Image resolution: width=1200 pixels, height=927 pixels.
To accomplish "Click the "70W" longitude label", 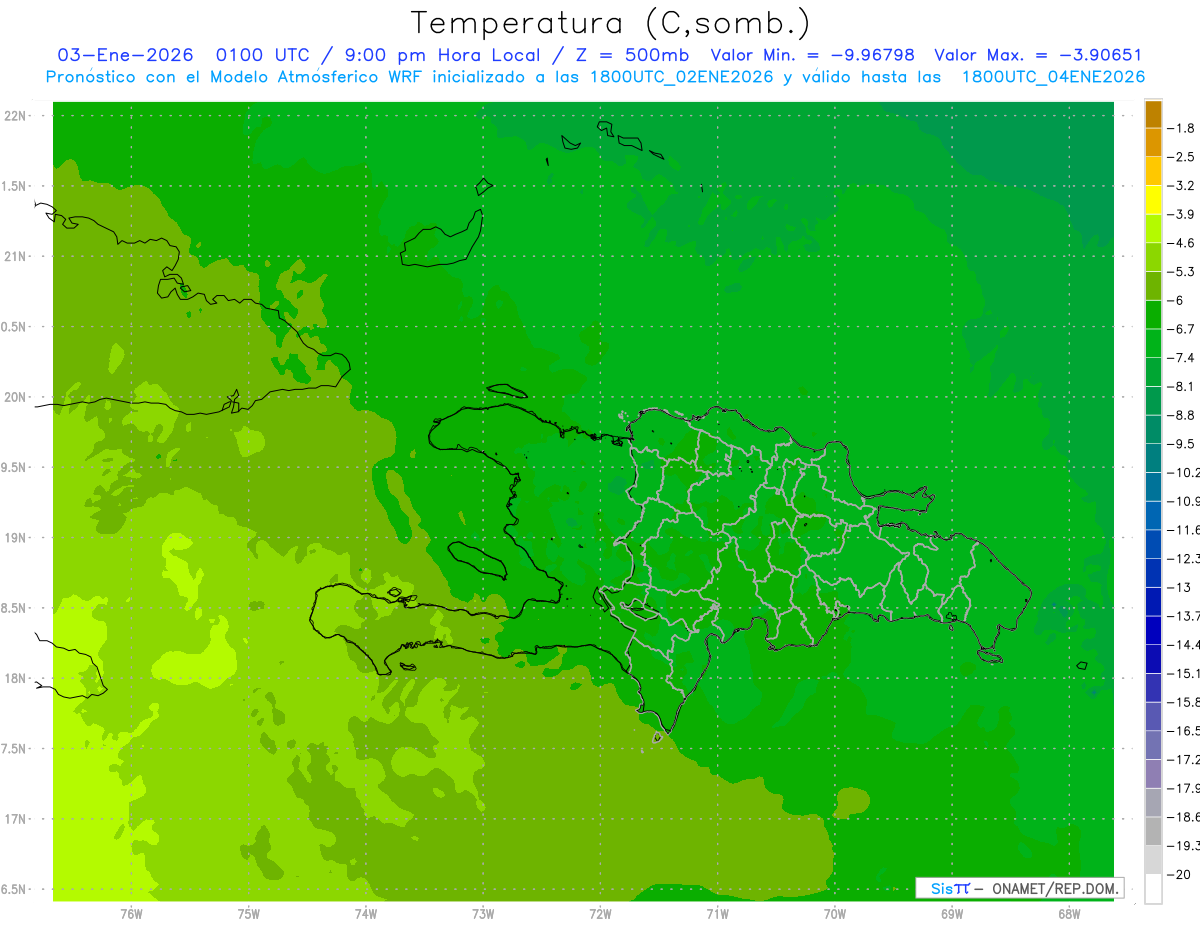I will click(x=835, y=914).
